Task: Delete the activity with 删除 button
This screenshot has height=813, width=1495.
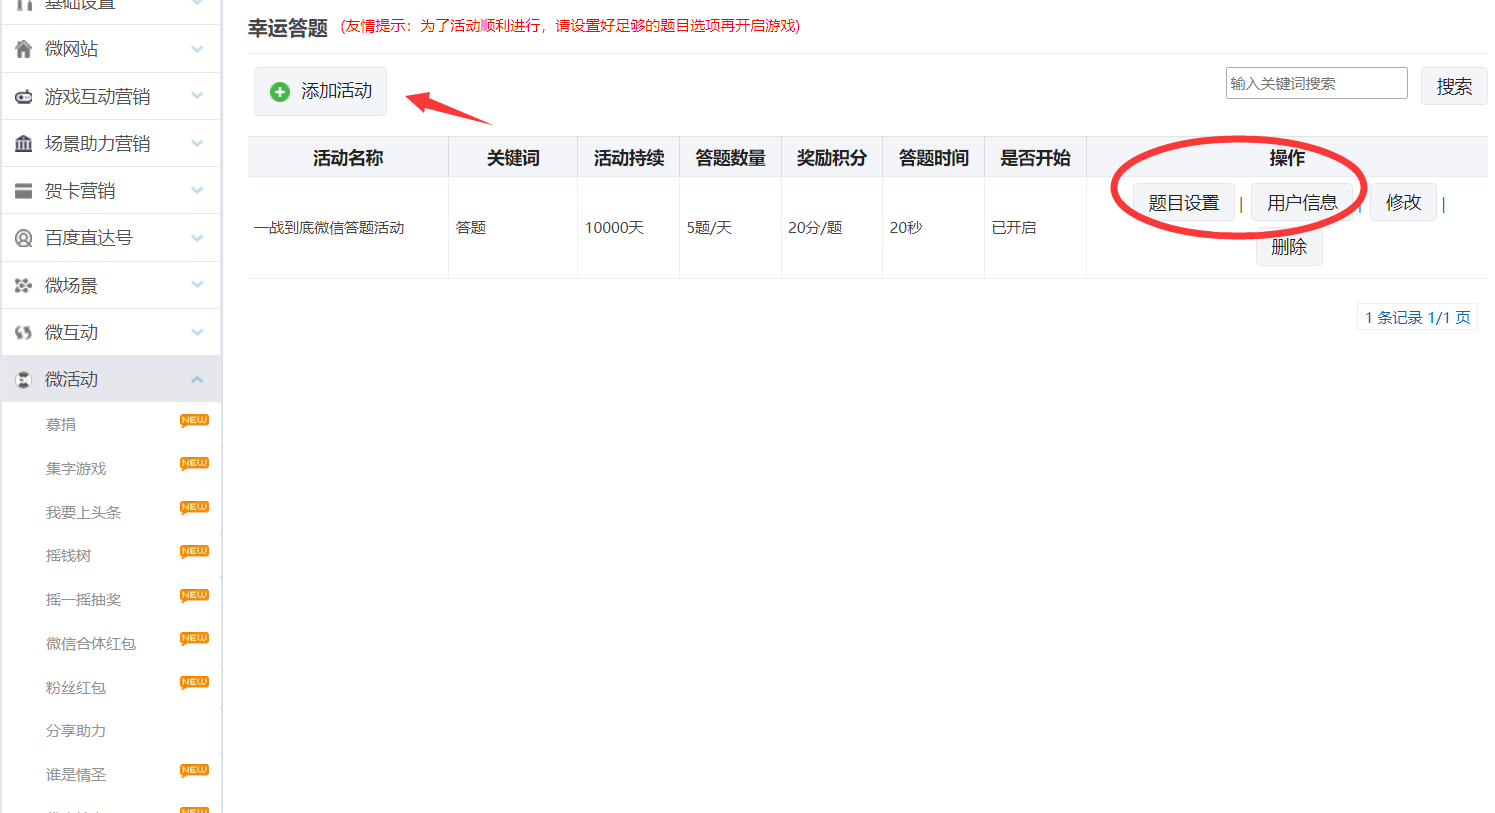Action: [x=1289, y=247]
